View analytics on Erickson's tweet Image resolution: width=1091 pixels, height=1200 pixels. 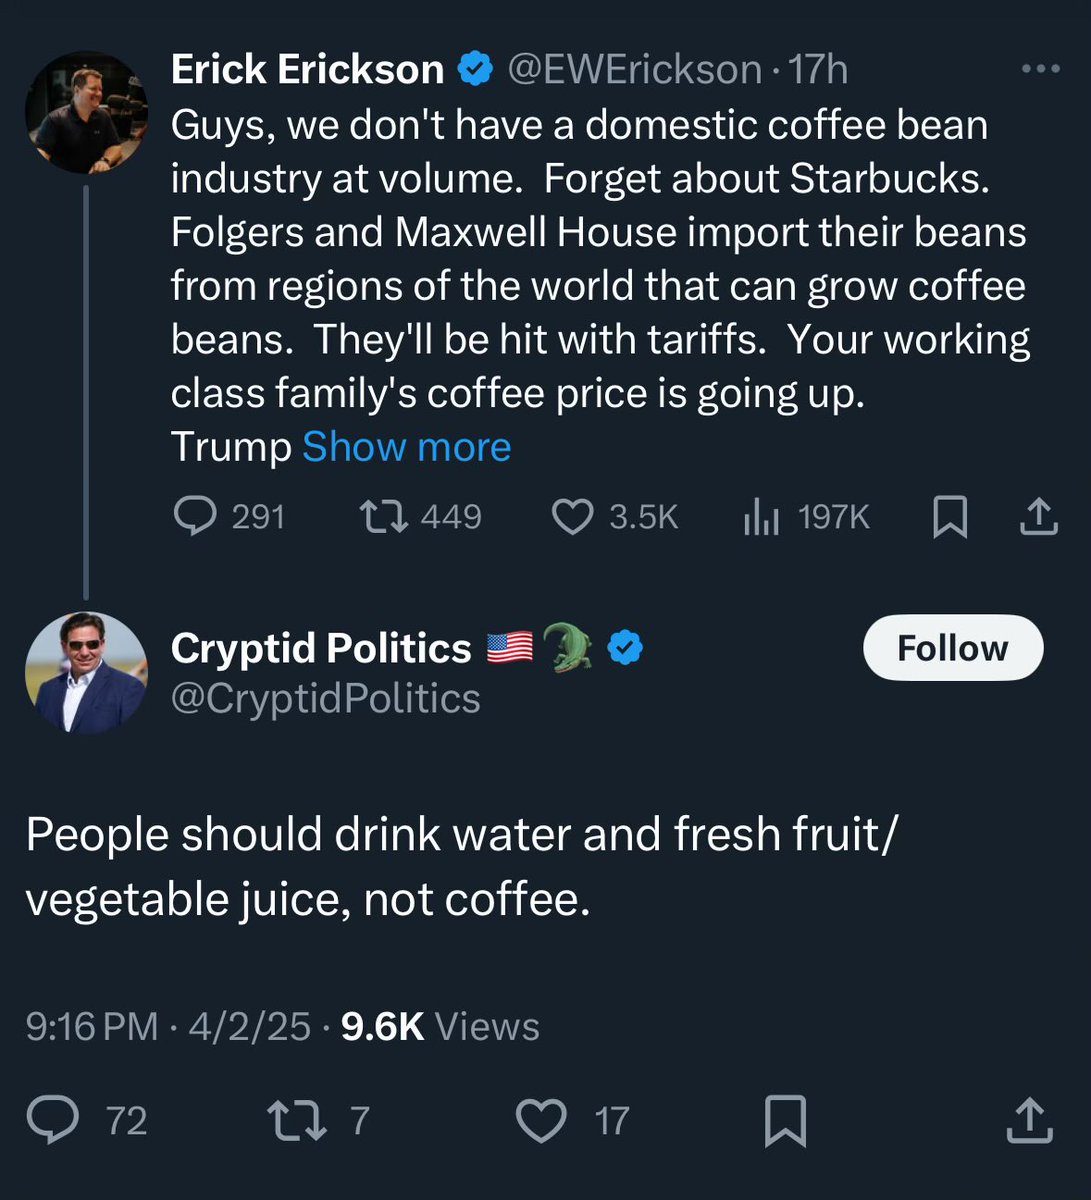click(x=761, y=517)
